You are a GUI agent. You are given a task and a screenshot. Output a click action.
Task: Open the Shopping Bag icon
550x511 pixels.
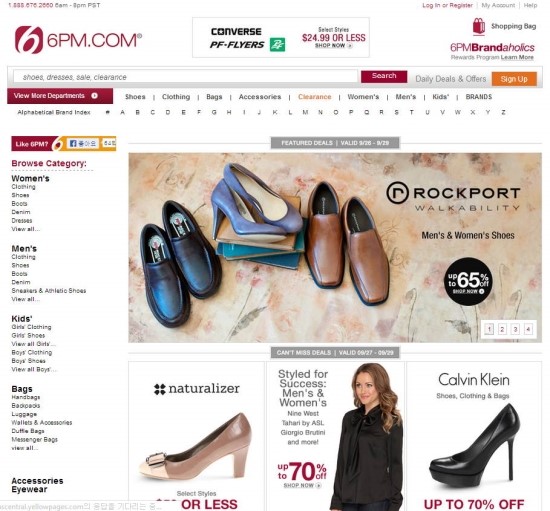point(479,26)
